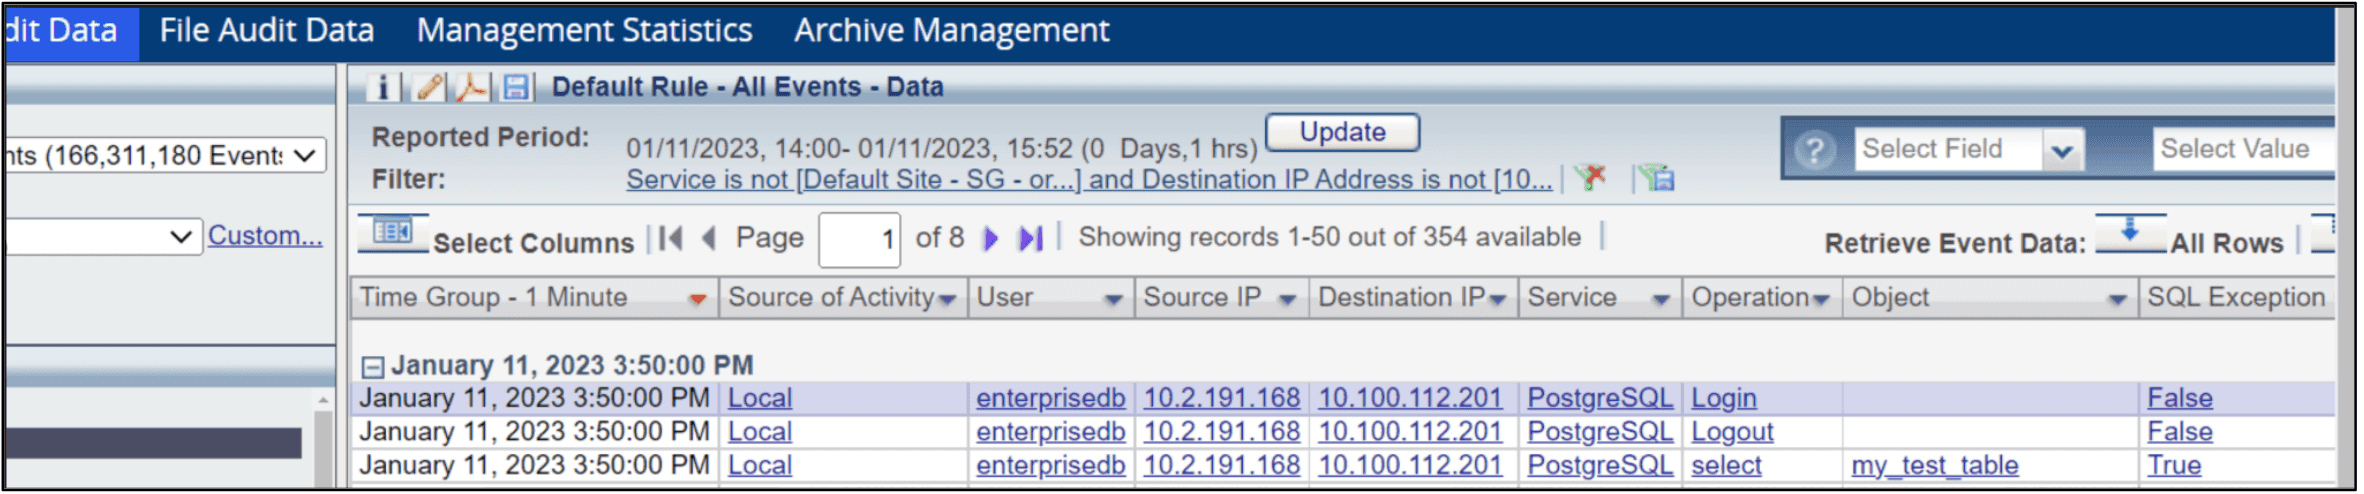Open the Select Field dropdown
2364x494 pixels.
coord(2061,150)
